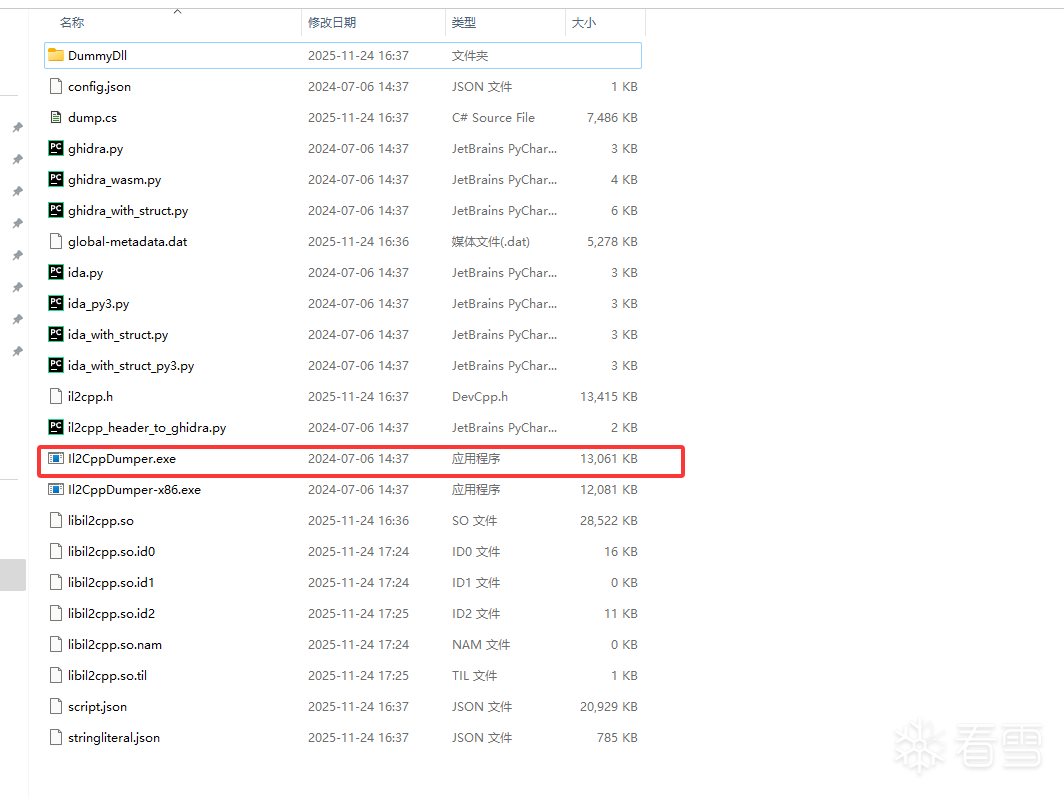Select the file name il2cpp.h
Screen dimensions: 1064x798
point(90,396)
